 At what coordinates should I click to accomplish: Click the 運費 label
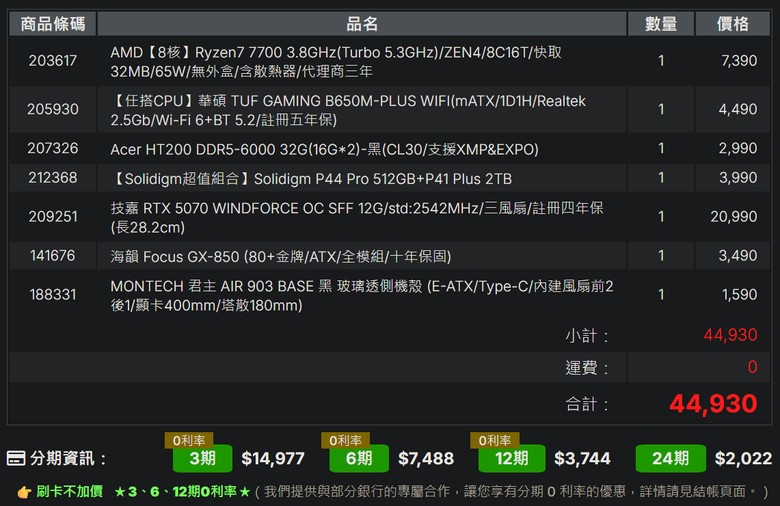click(x=587, y=368)
